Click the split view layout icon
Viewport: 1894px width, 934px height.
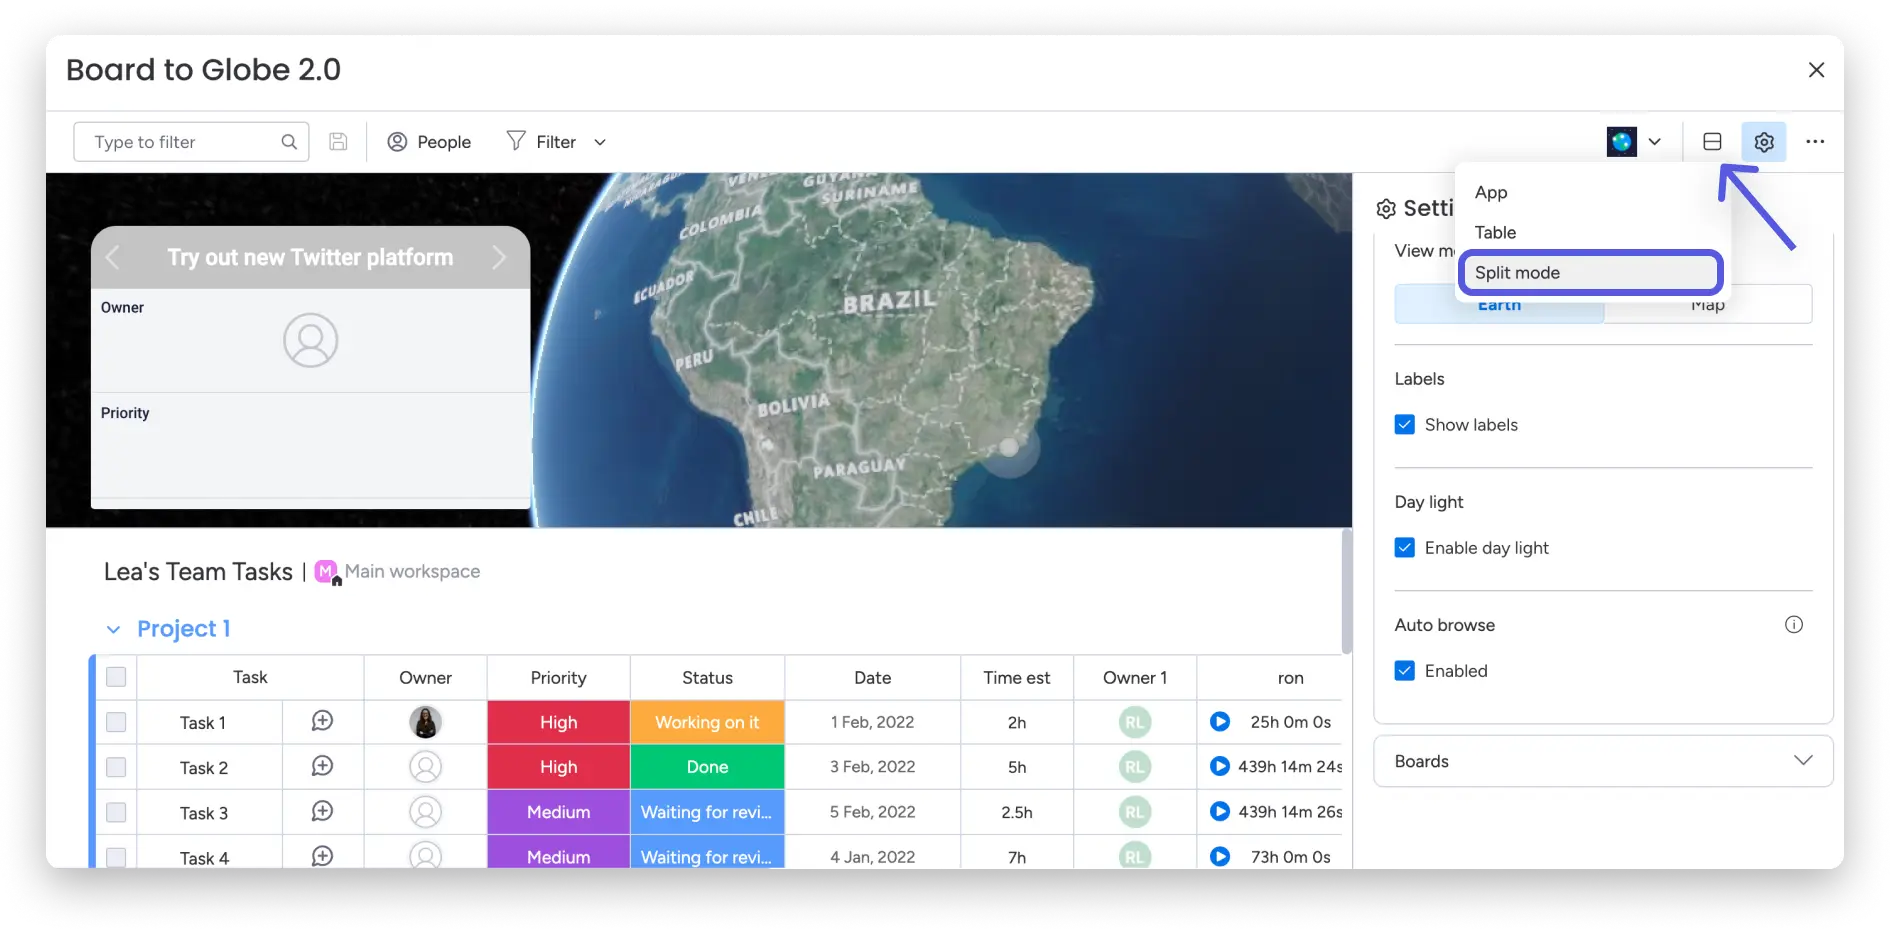tap(1712, 142)
